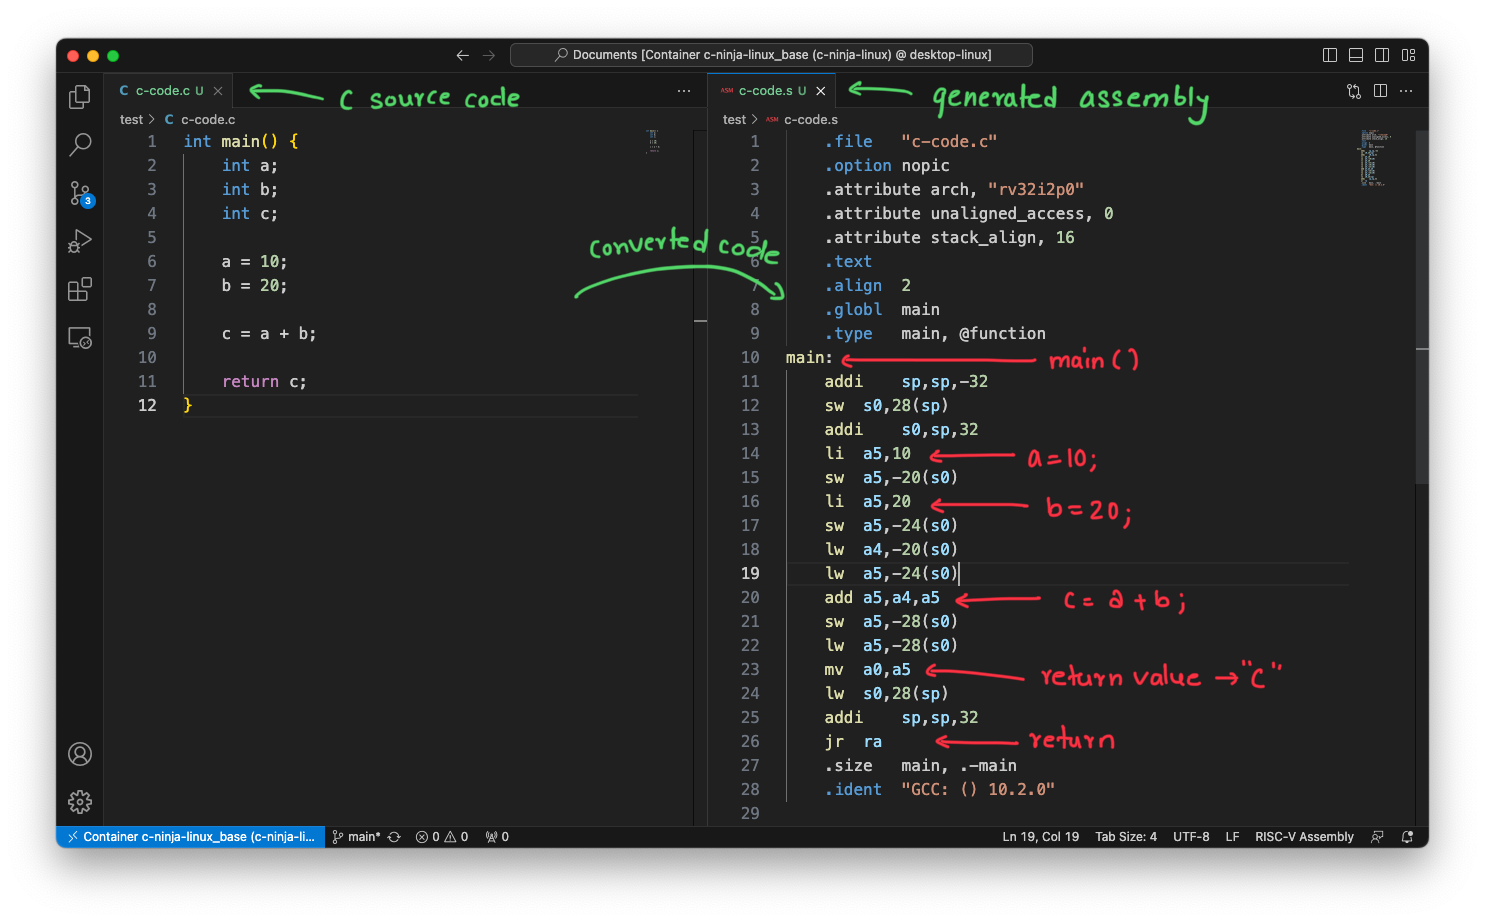Click '.globl main' directive line
The height and width of the screenshot is (922, 1485).
tap(882, 310)
